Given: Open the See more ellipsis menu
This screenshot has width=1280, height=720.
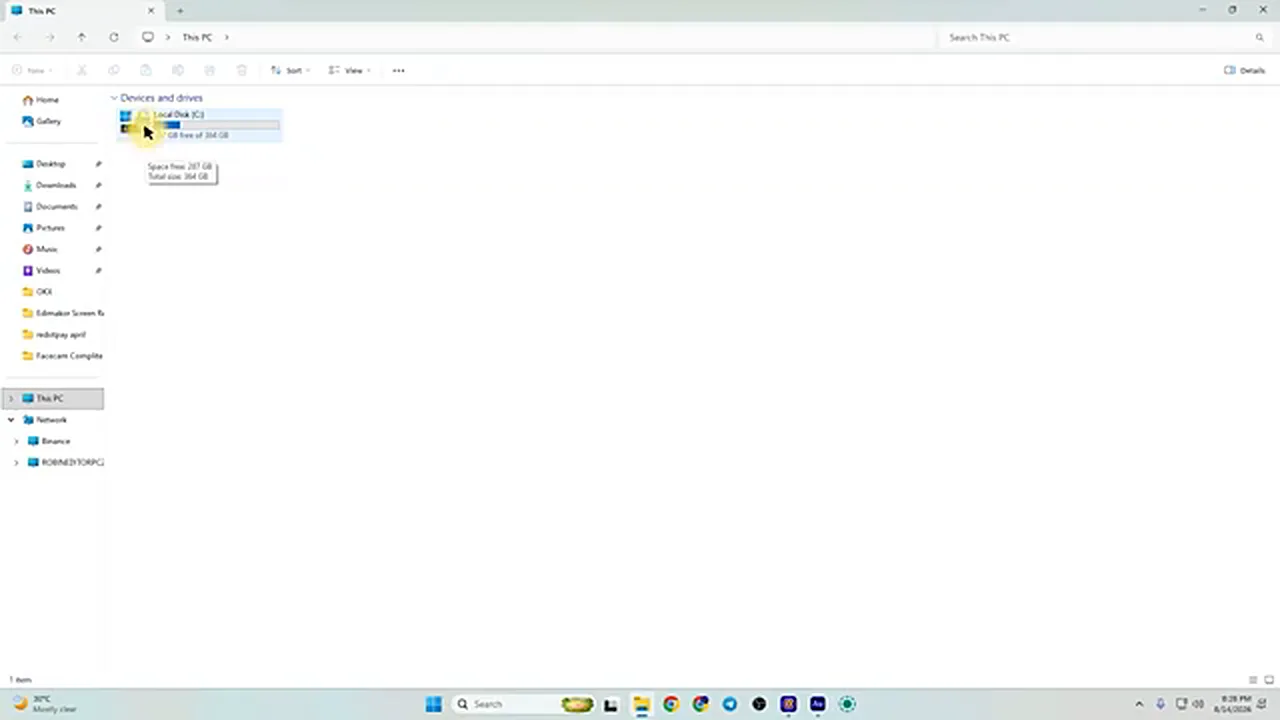Looking at the screenshot, I should pyautogui.click(x=399, y=70).
